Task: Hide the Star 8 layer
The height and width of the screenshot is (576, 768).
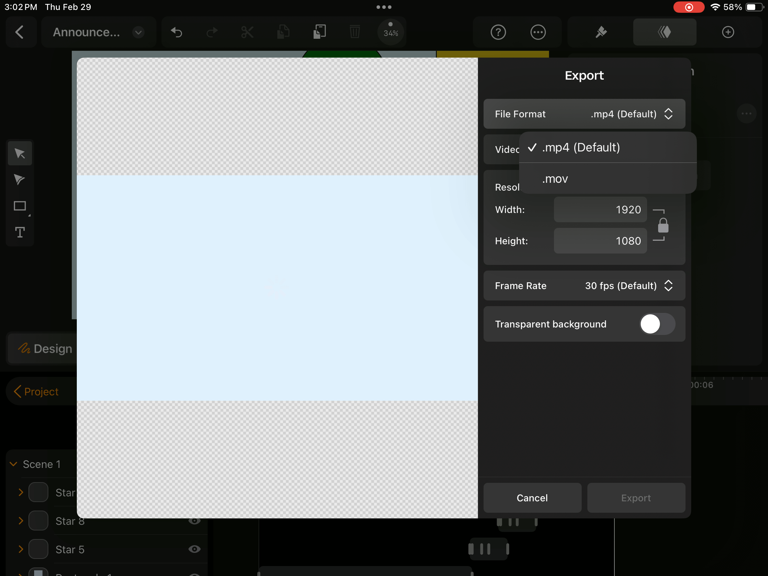Action: [194, 521]
